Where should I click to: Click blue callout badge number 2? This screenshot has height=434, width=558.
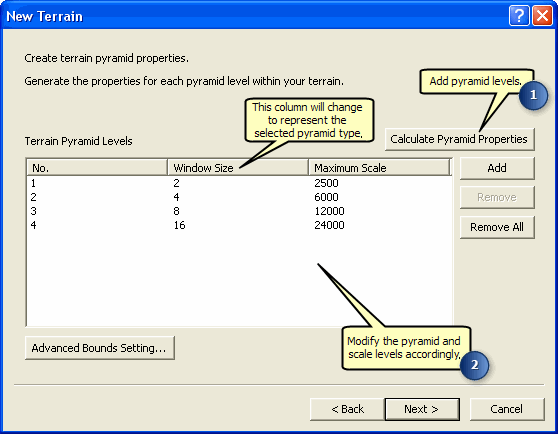(474, 365)
